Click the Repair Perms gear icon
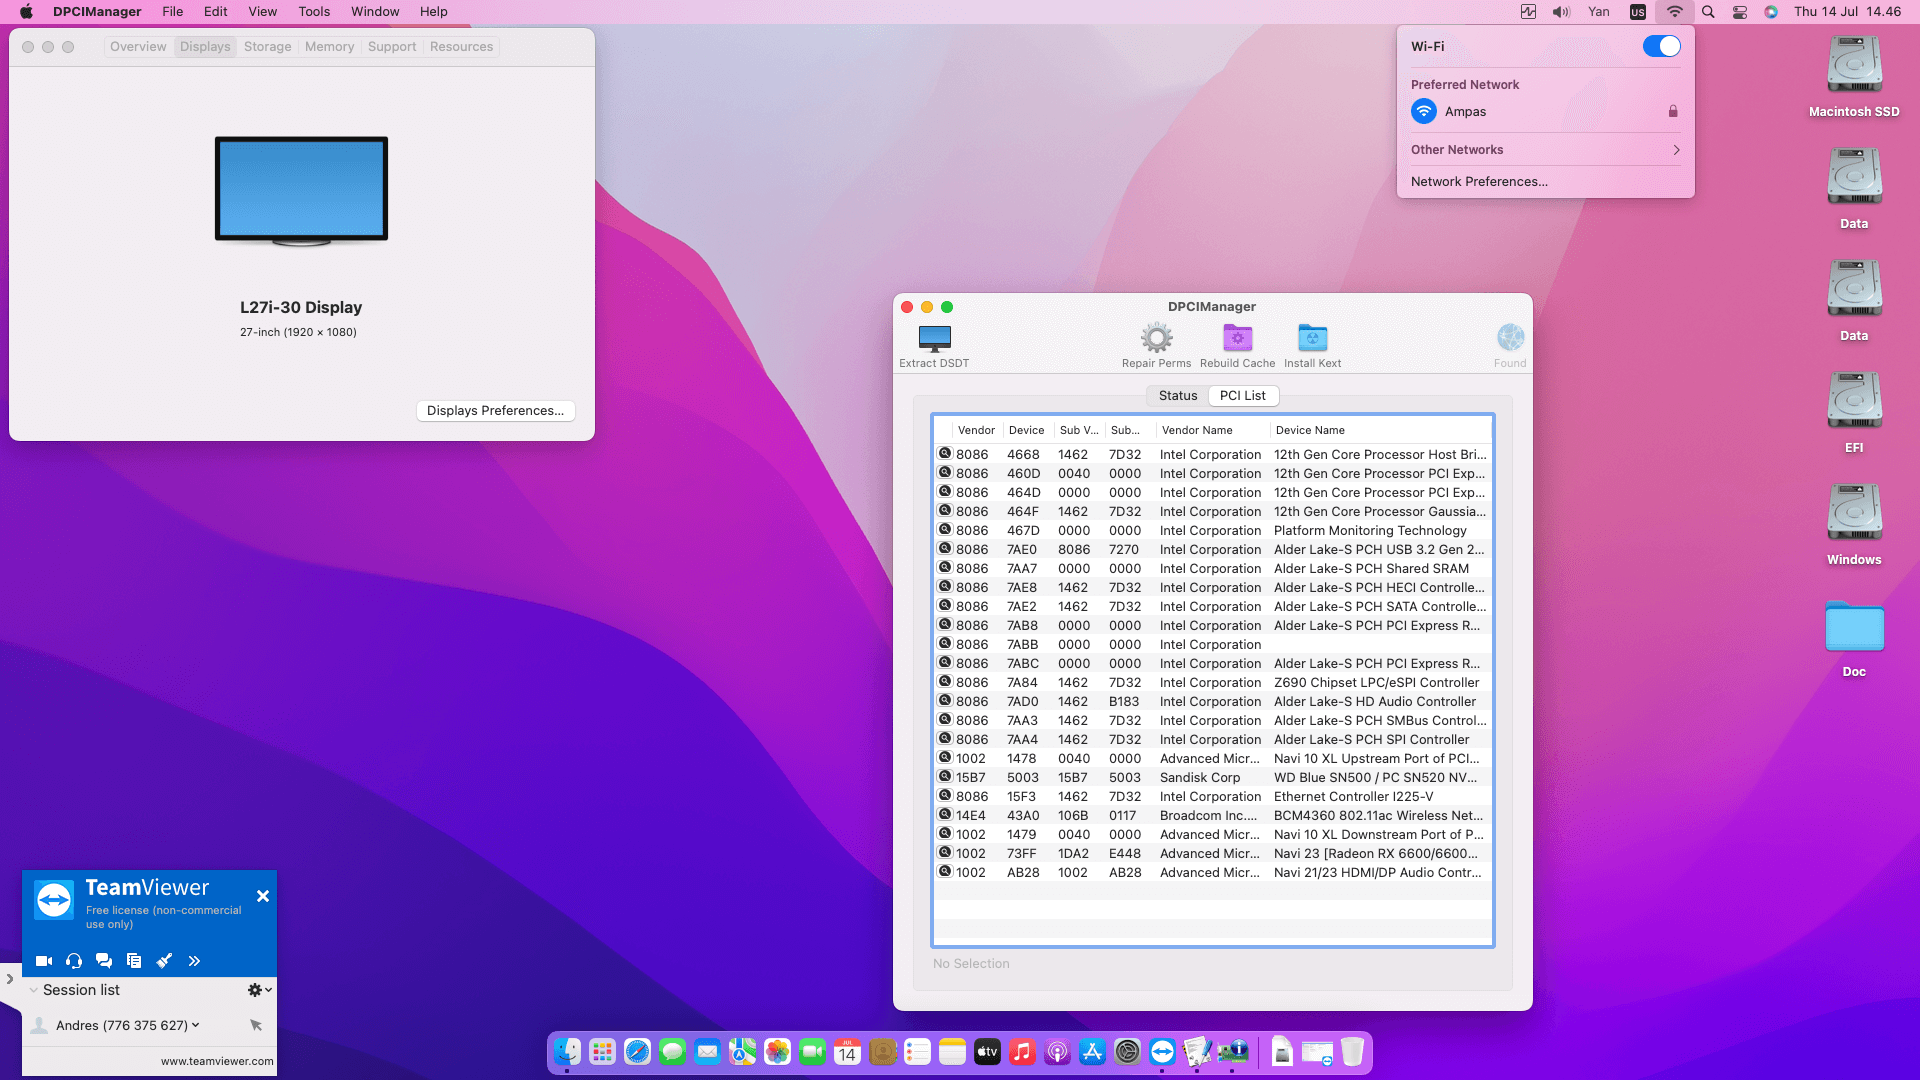The image size is (1920, 1080). (x=1156, y=338)
